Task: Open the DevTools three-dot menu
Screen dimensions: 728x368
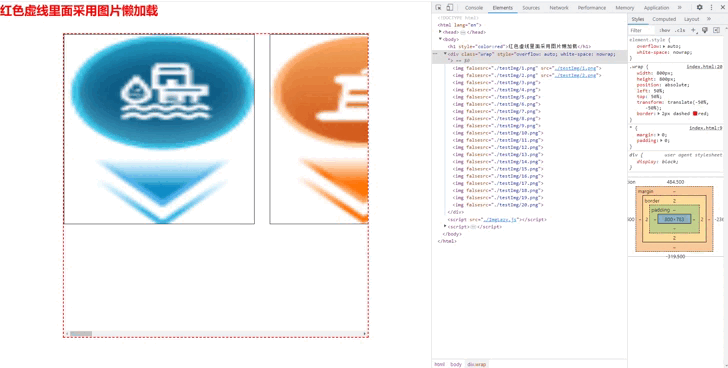Action: [x=711, y=7]
